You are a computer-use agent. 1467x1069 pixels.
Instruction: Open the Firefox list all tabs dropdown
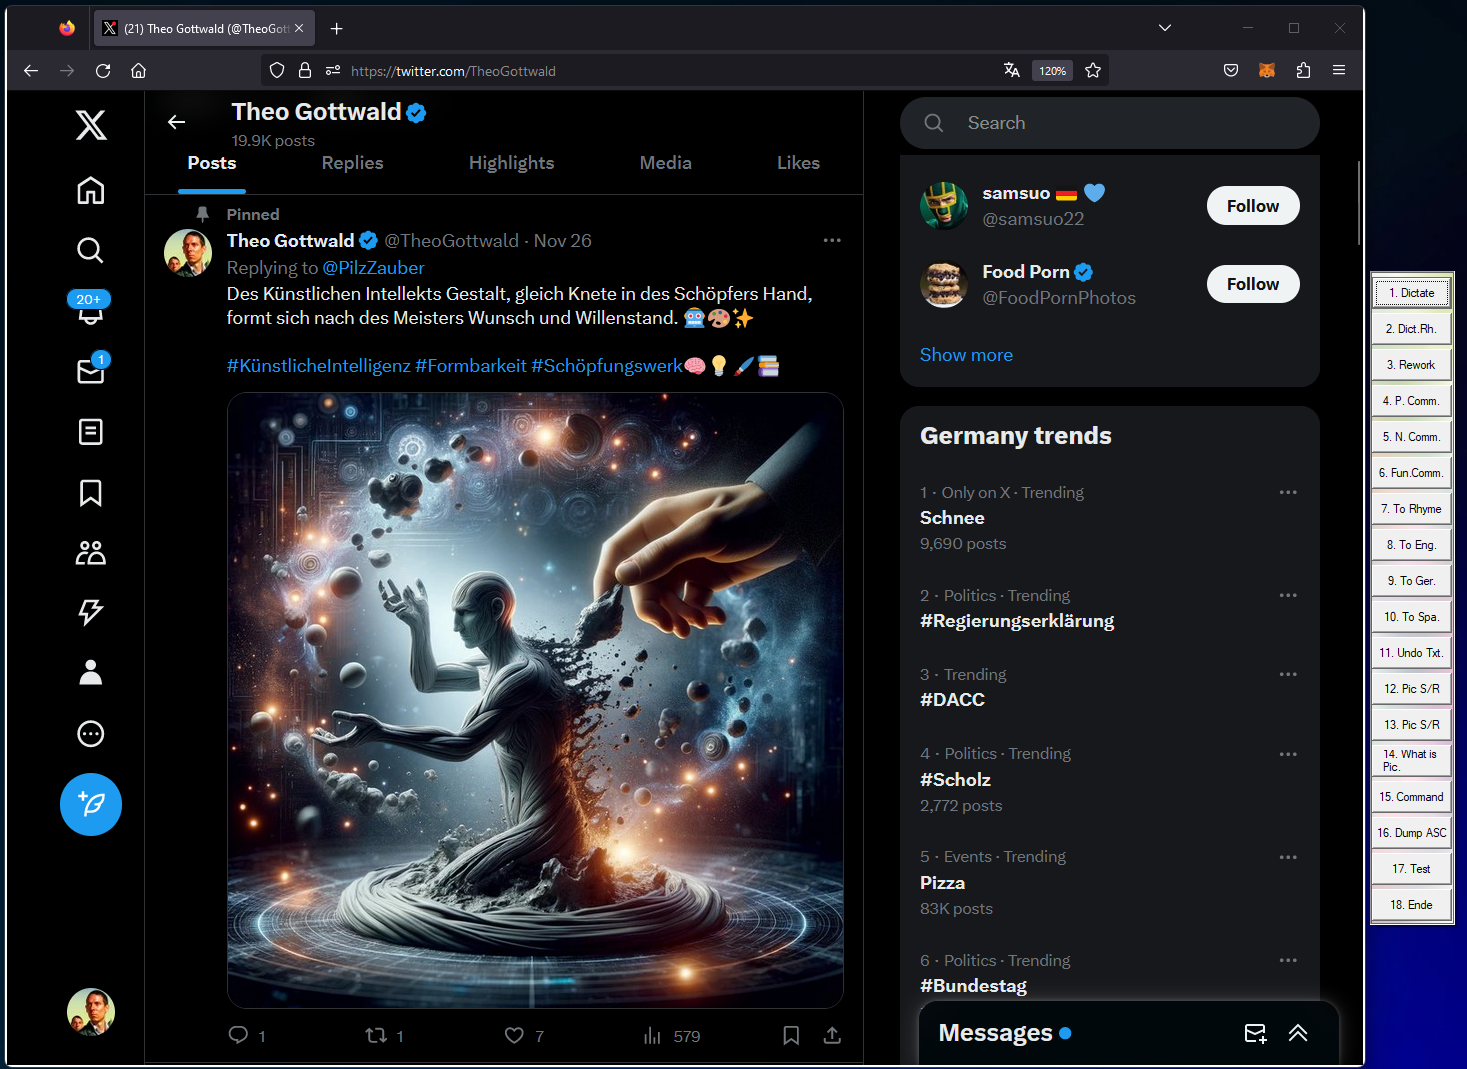coord(1165,28)
